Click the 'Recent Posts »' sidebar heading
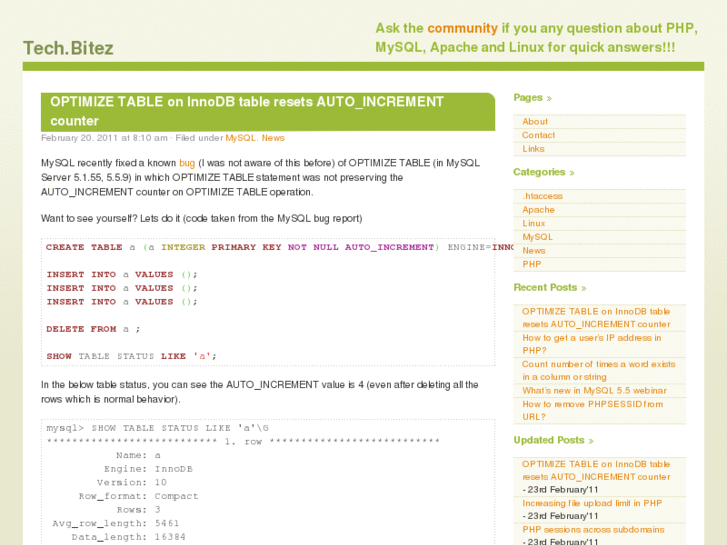The width and height of the screenshot is (727, 545). [x=549, y=288]
